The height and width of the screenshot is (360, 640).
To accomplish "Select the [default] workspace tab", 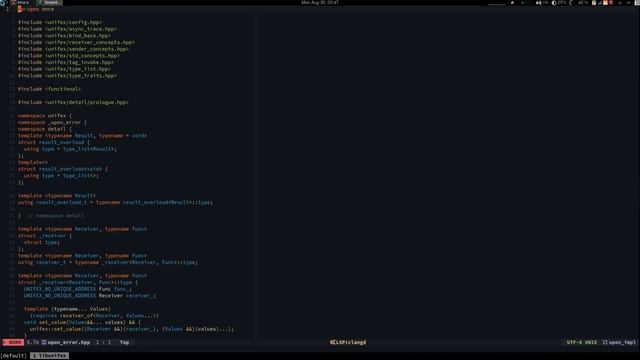I will [14, 356].
